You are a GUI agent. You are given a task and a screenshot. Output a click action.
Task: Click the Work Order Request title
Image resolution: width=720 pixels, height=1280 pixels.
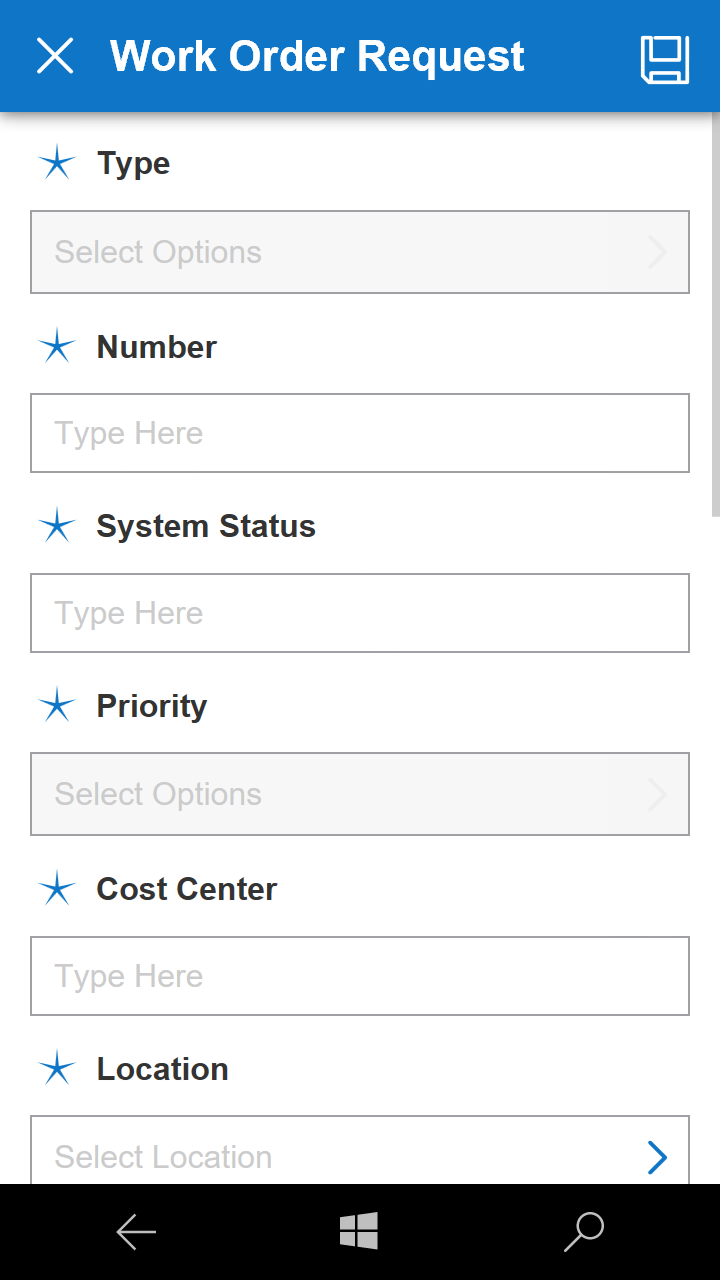[x=317, y=57]
